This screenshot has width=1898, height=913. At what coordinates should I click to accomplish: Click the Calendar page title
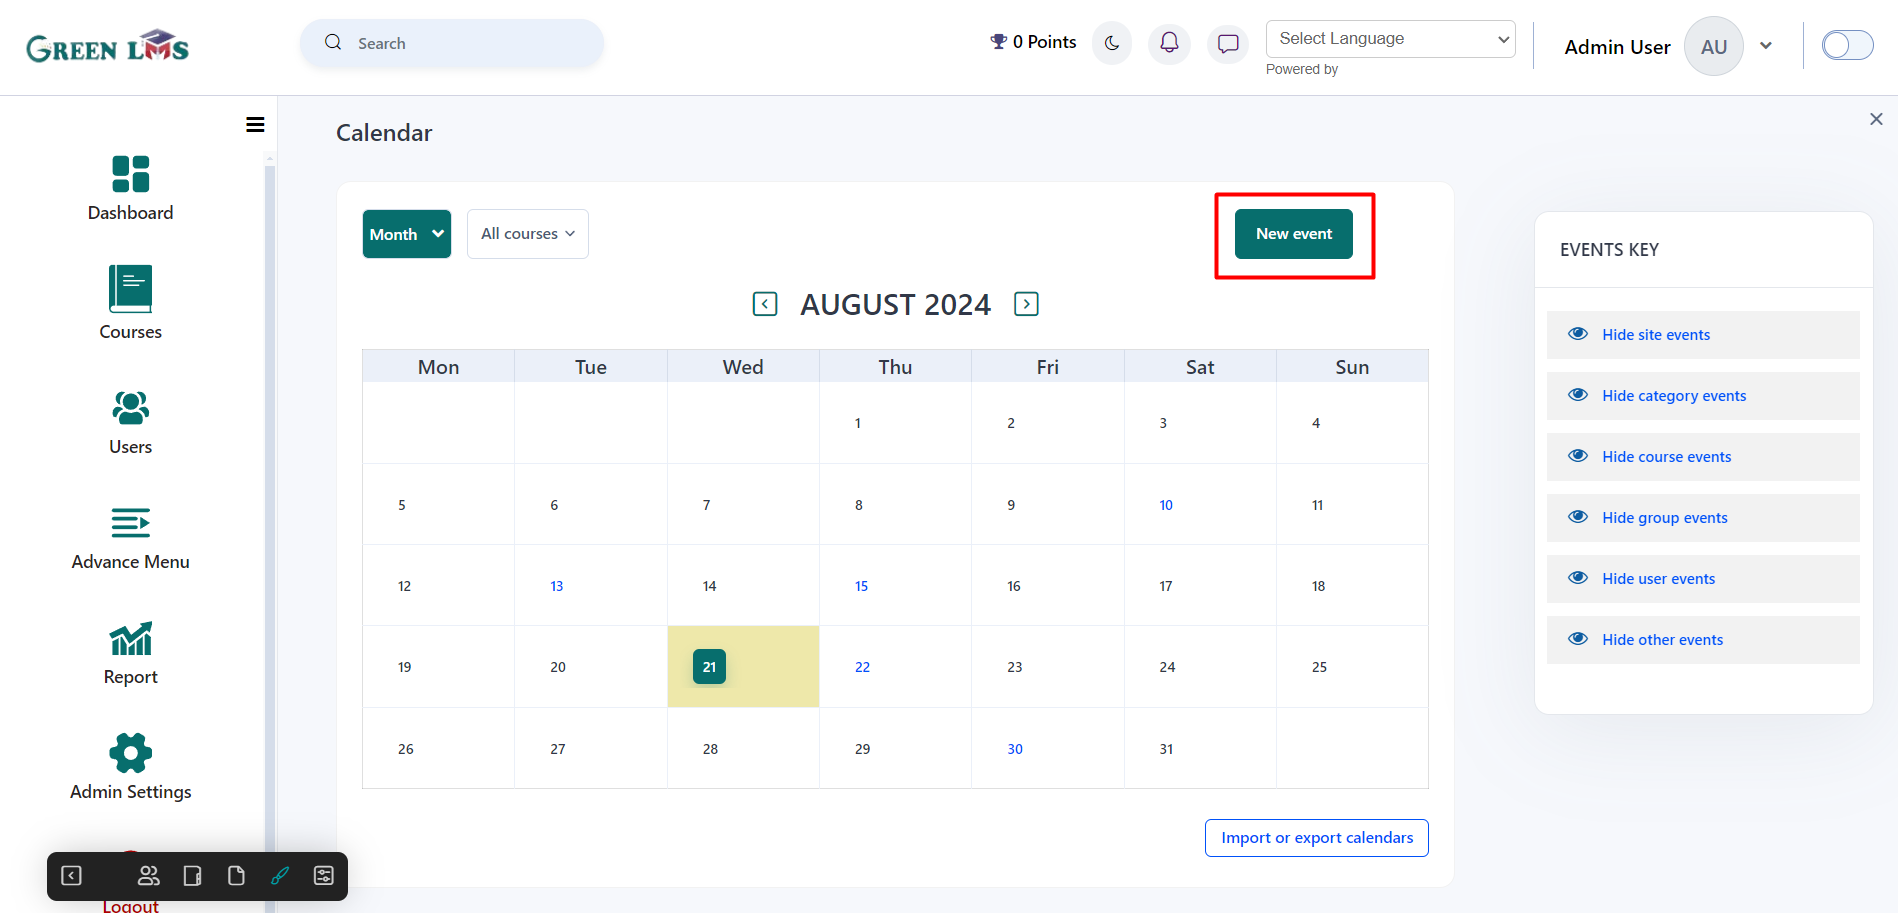point(384,133)
